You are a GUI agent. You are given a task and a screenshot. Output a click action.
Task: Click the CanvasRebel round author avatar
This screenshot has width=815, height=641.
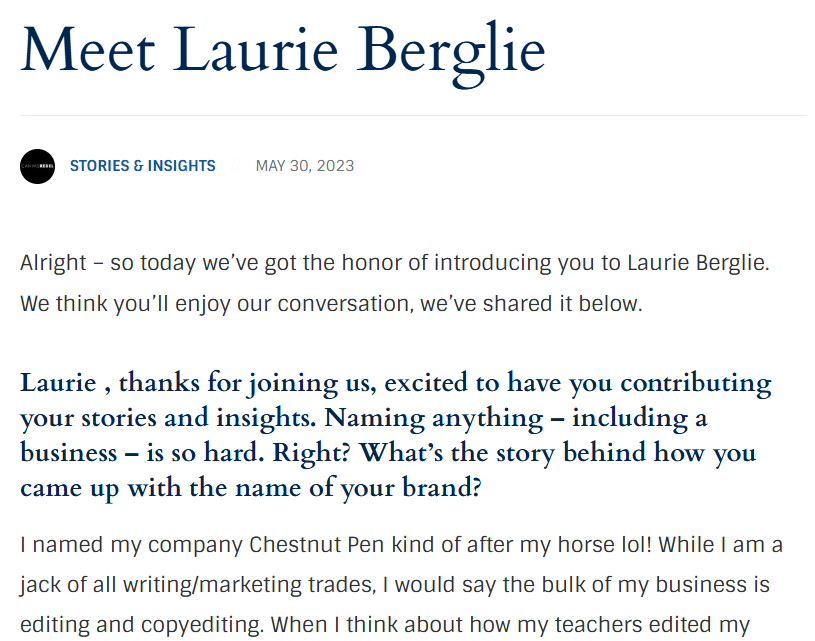[37, 166]
